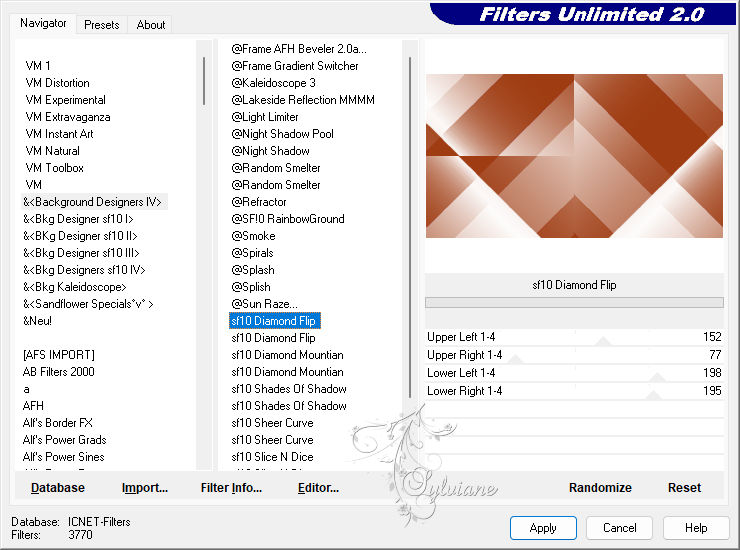740x550 pixels.
Task: Randomize the filter settings
Action: [x=600, y=488]
